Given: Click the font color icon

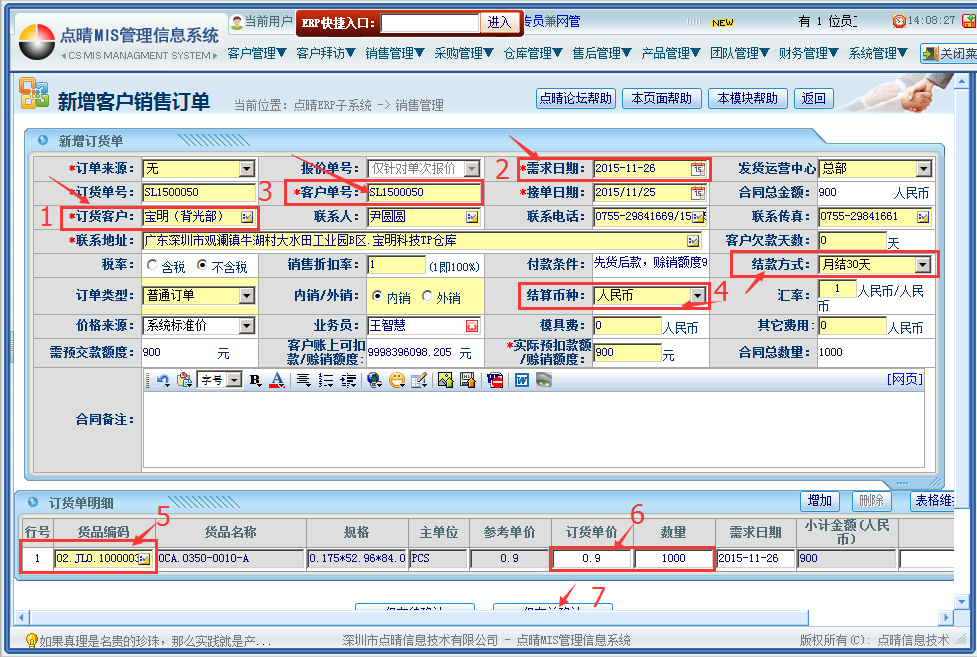Looking at the screenshot, I should pyautogui.click(x=277, y=380).
